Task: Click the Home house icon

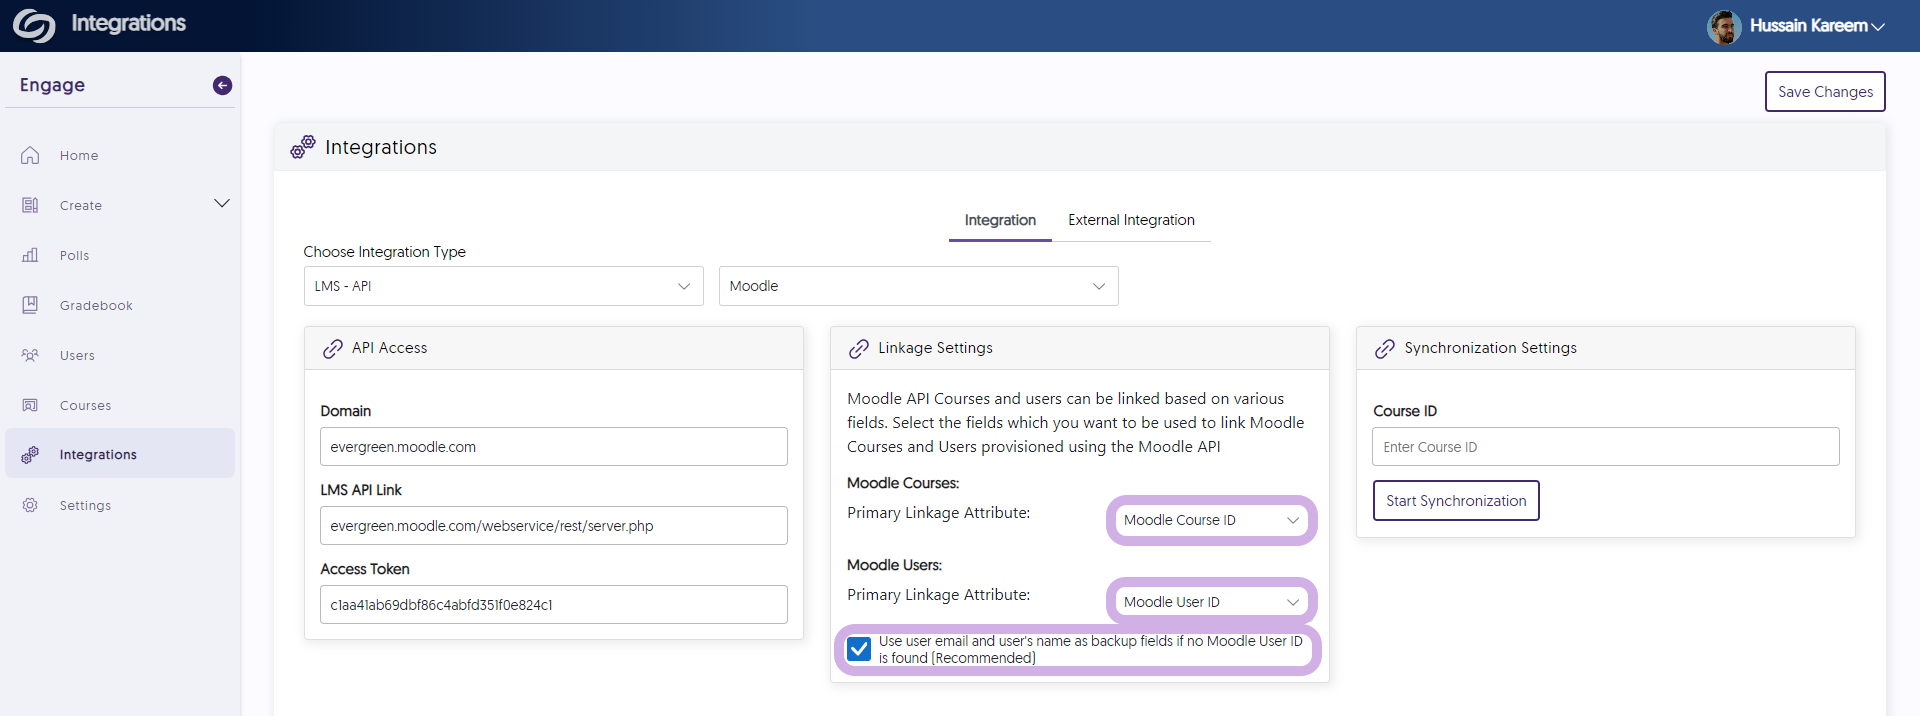Action: point(30,155)
